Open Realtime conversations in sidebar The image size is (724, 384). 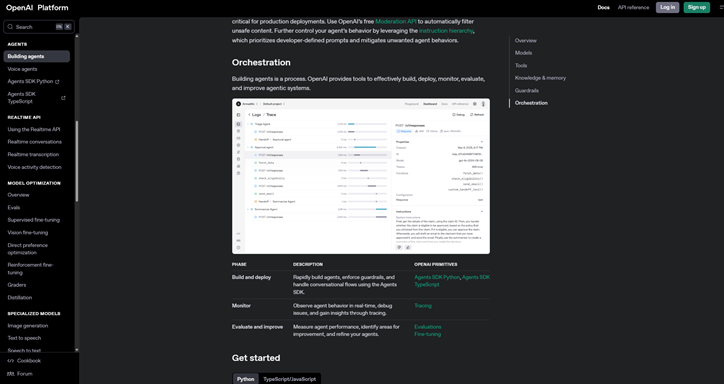pos(34,142)
